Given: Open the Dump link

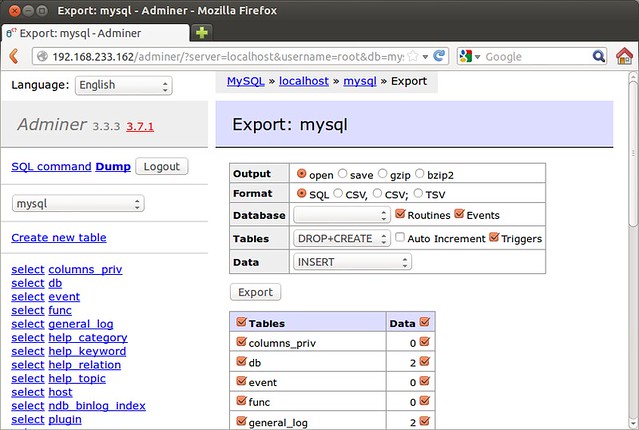Looking at the screenshot, I should pyautogui.click(x=113, y=167).
